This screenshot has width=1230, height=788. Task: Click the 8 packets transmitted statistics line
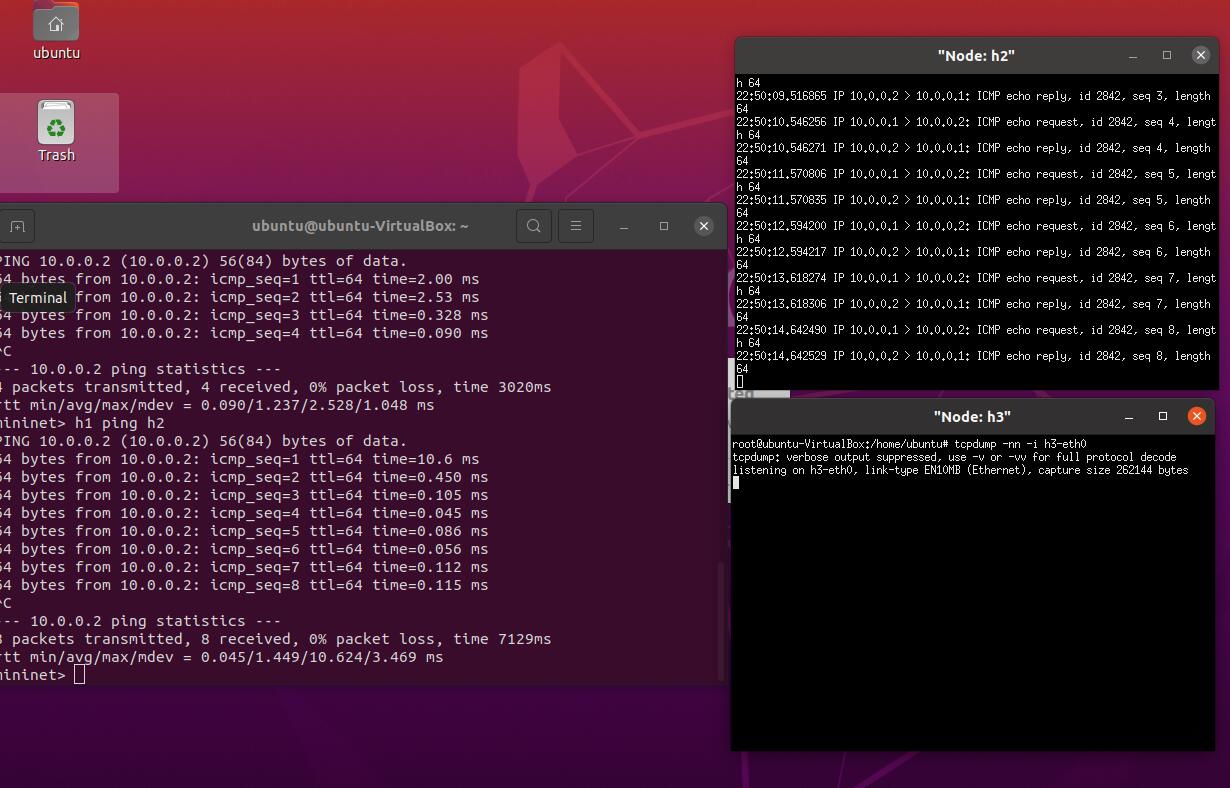point(276,639)
